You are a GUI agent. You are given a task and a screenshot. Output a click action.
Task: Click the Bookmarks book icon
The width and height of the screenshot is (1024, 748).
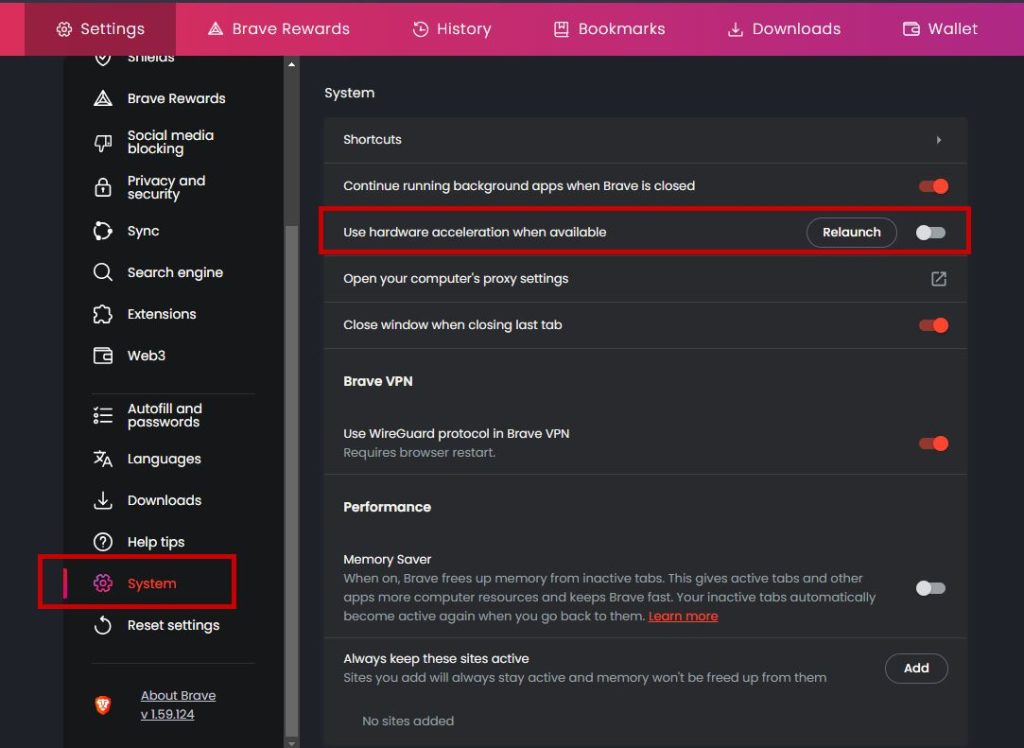click(x=561, y=29)
